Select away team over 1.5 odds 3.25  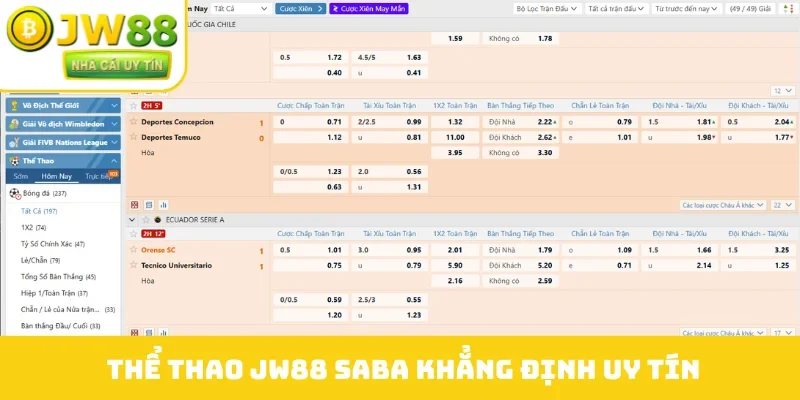(x=758, y=250)
